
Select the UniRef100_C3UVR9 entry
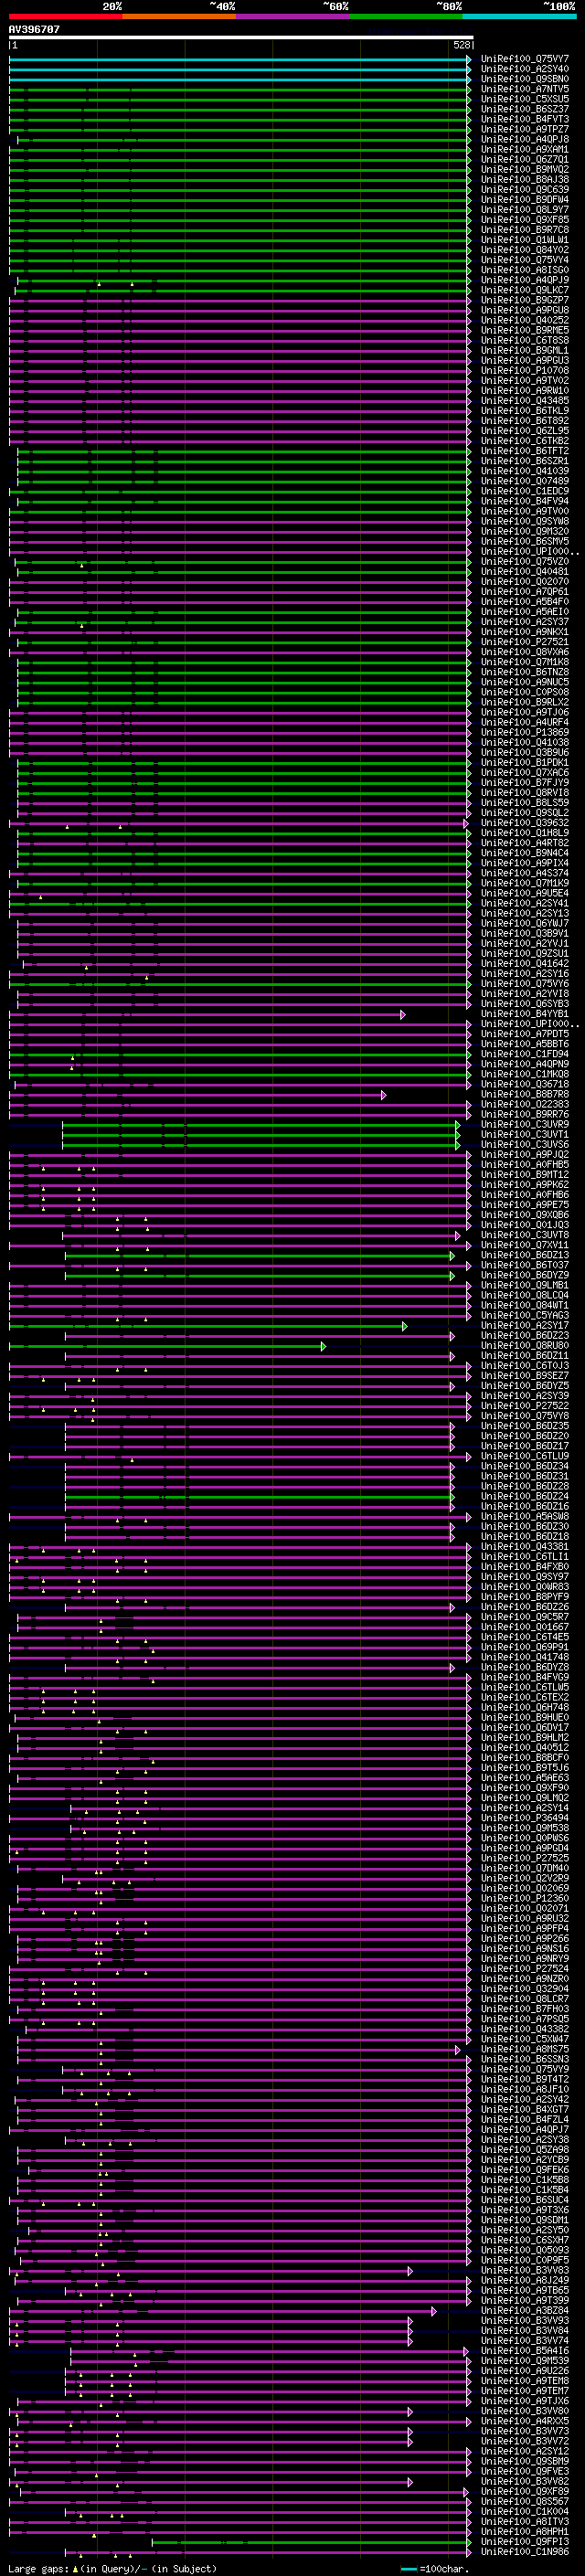coord(525,1124)
